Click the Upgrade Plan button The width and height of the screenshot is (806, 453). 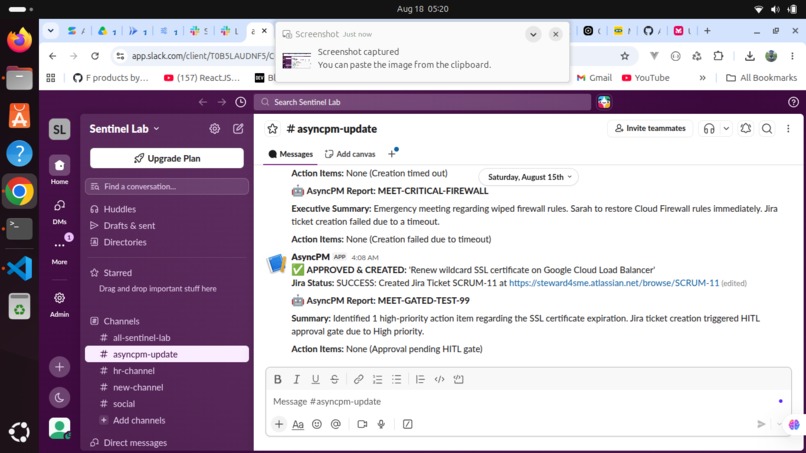[x=167, y=158]
